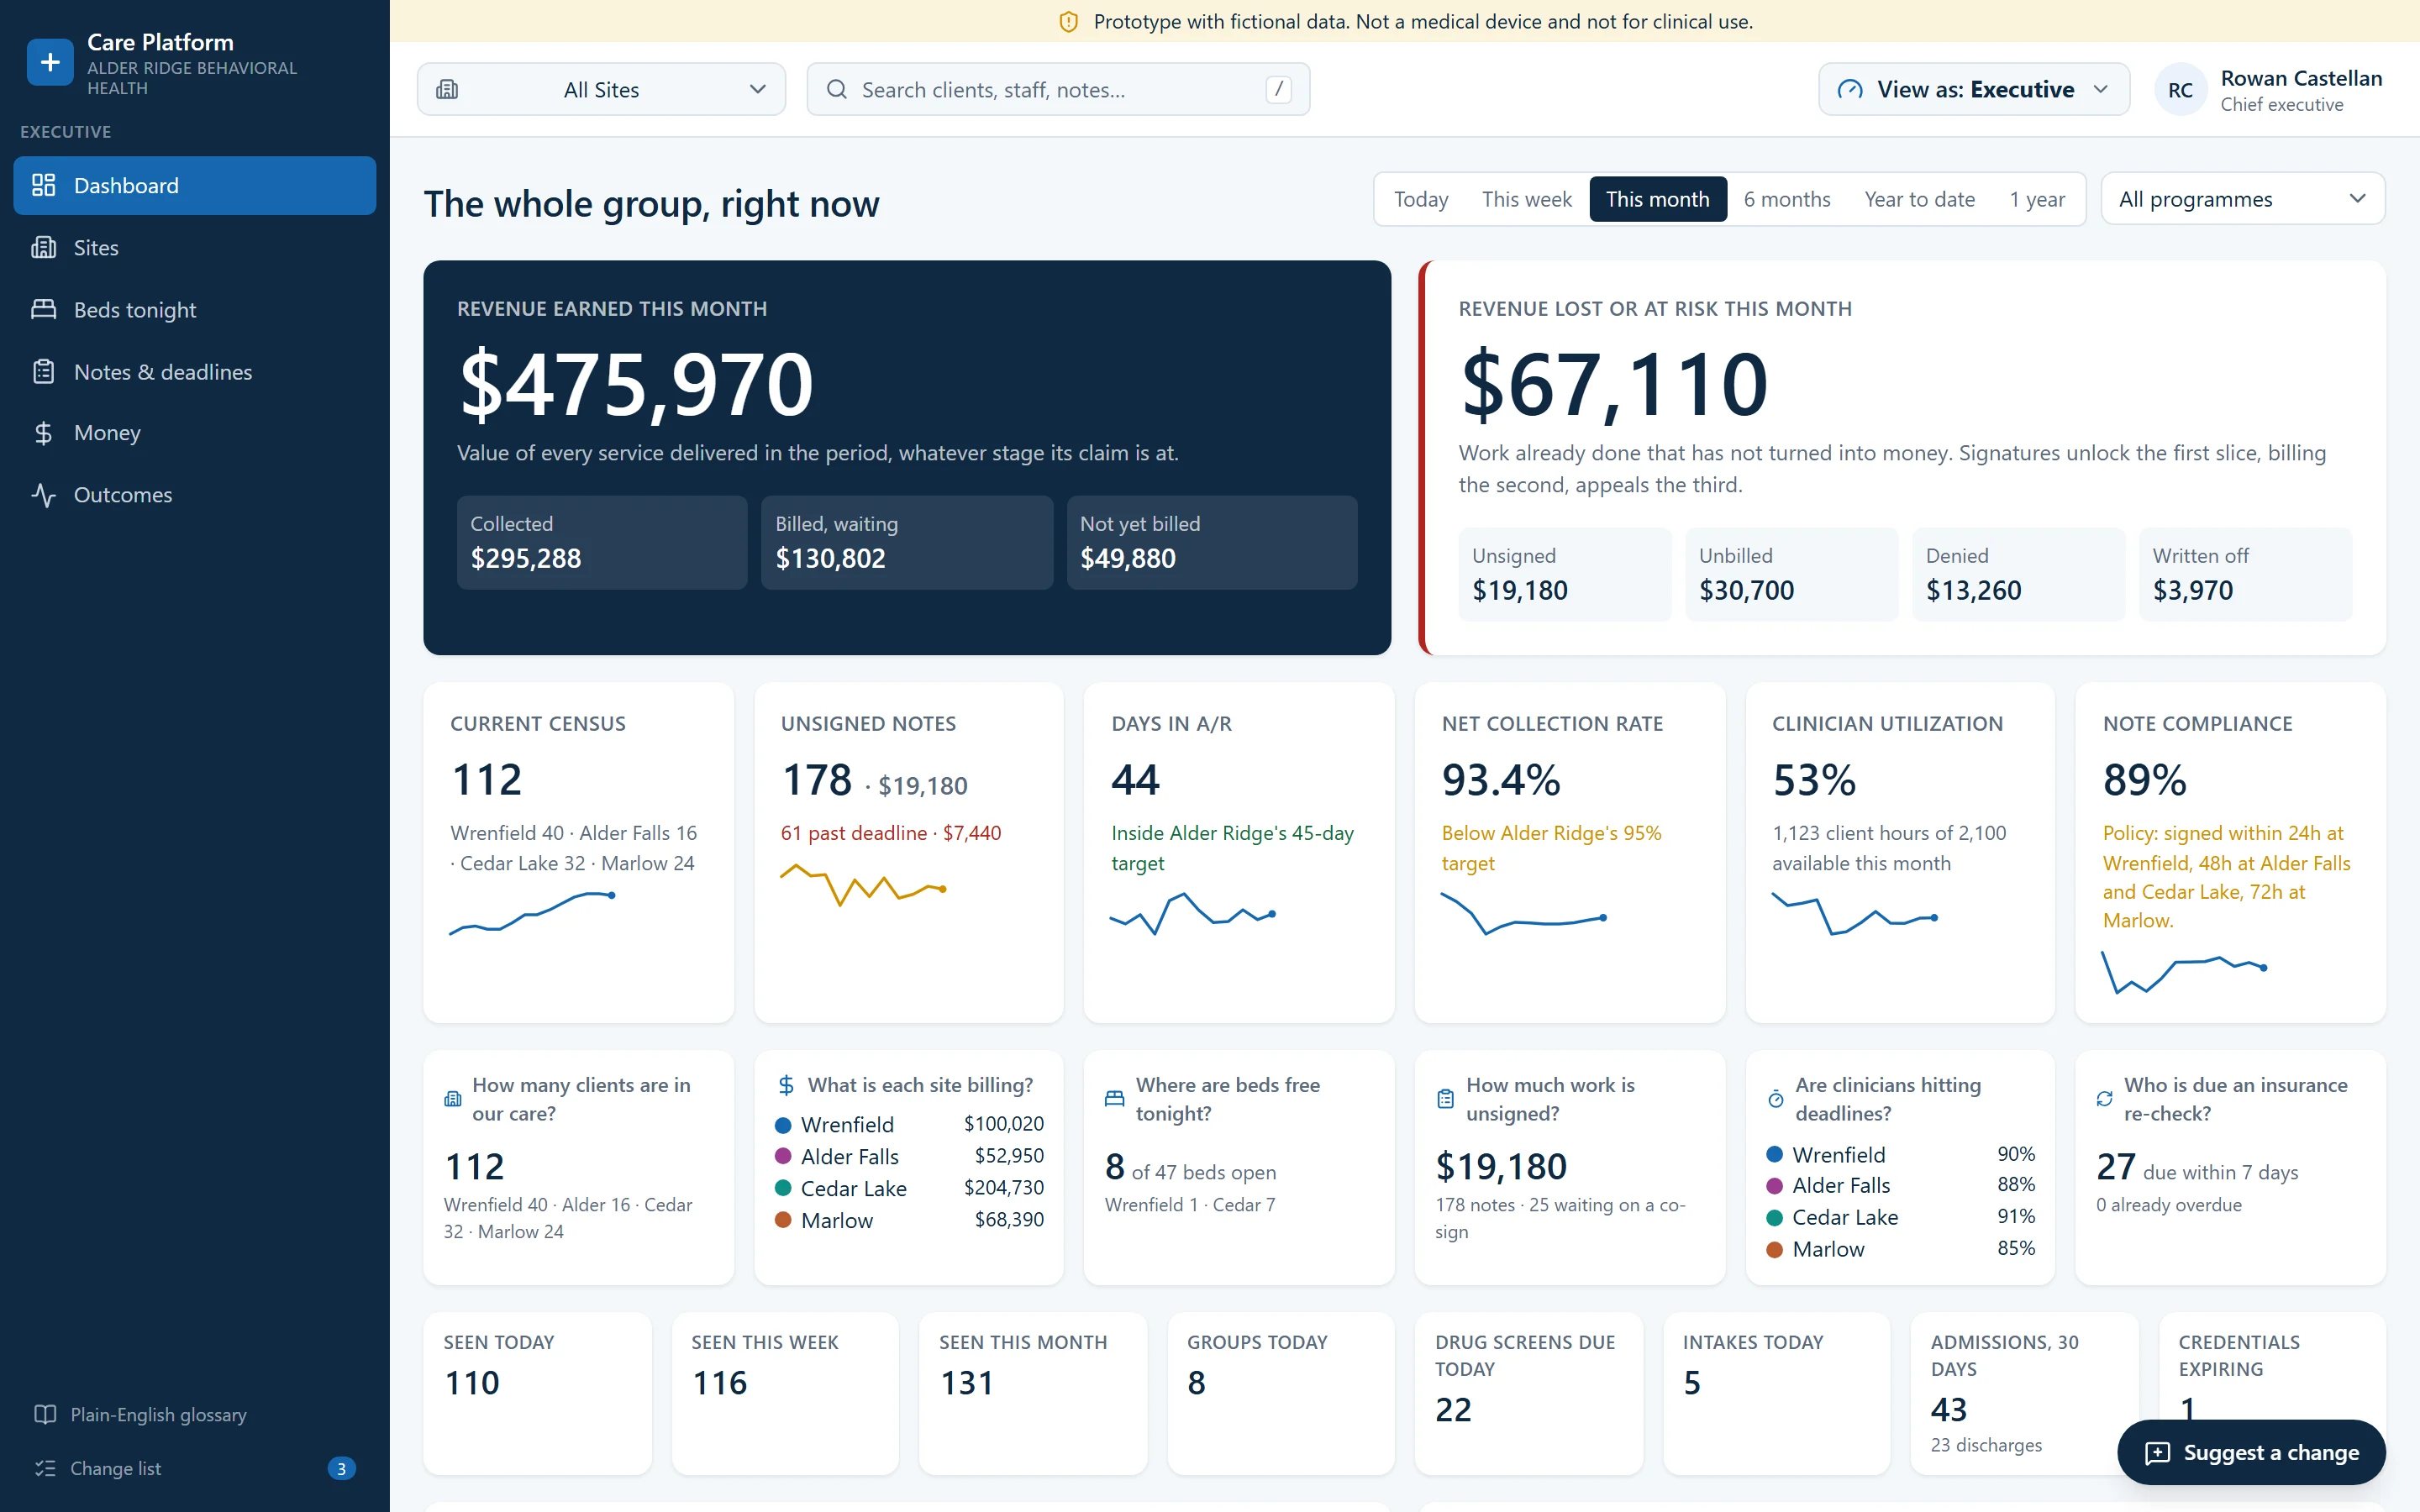Click the Notes & deadlines clipboard icon
The image size is (2420, 1512).
43,371
